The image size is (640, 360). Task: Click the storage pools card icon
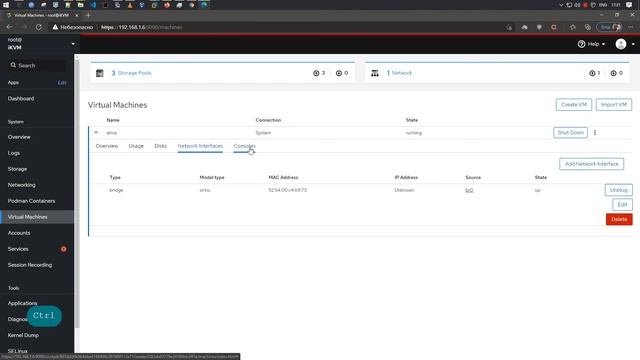click(x=100, y=73)
